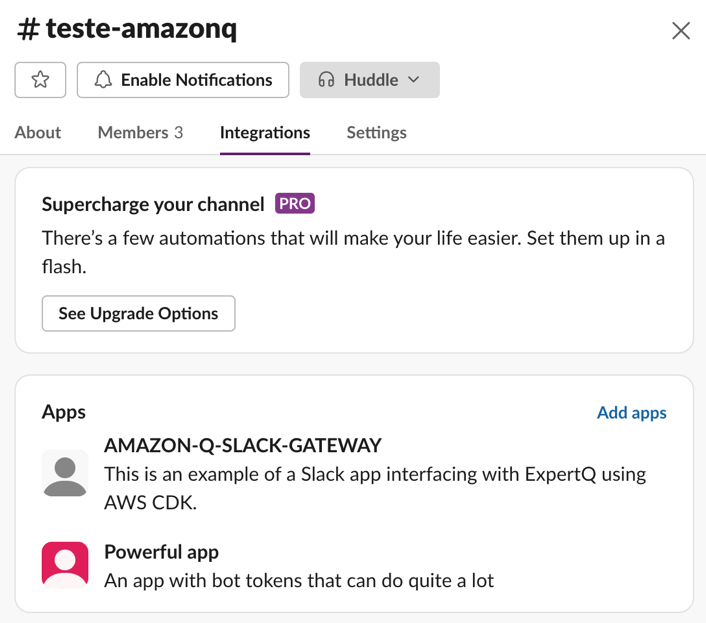
Task: Click the Enable Notifications button label
Action: [196, 80]
